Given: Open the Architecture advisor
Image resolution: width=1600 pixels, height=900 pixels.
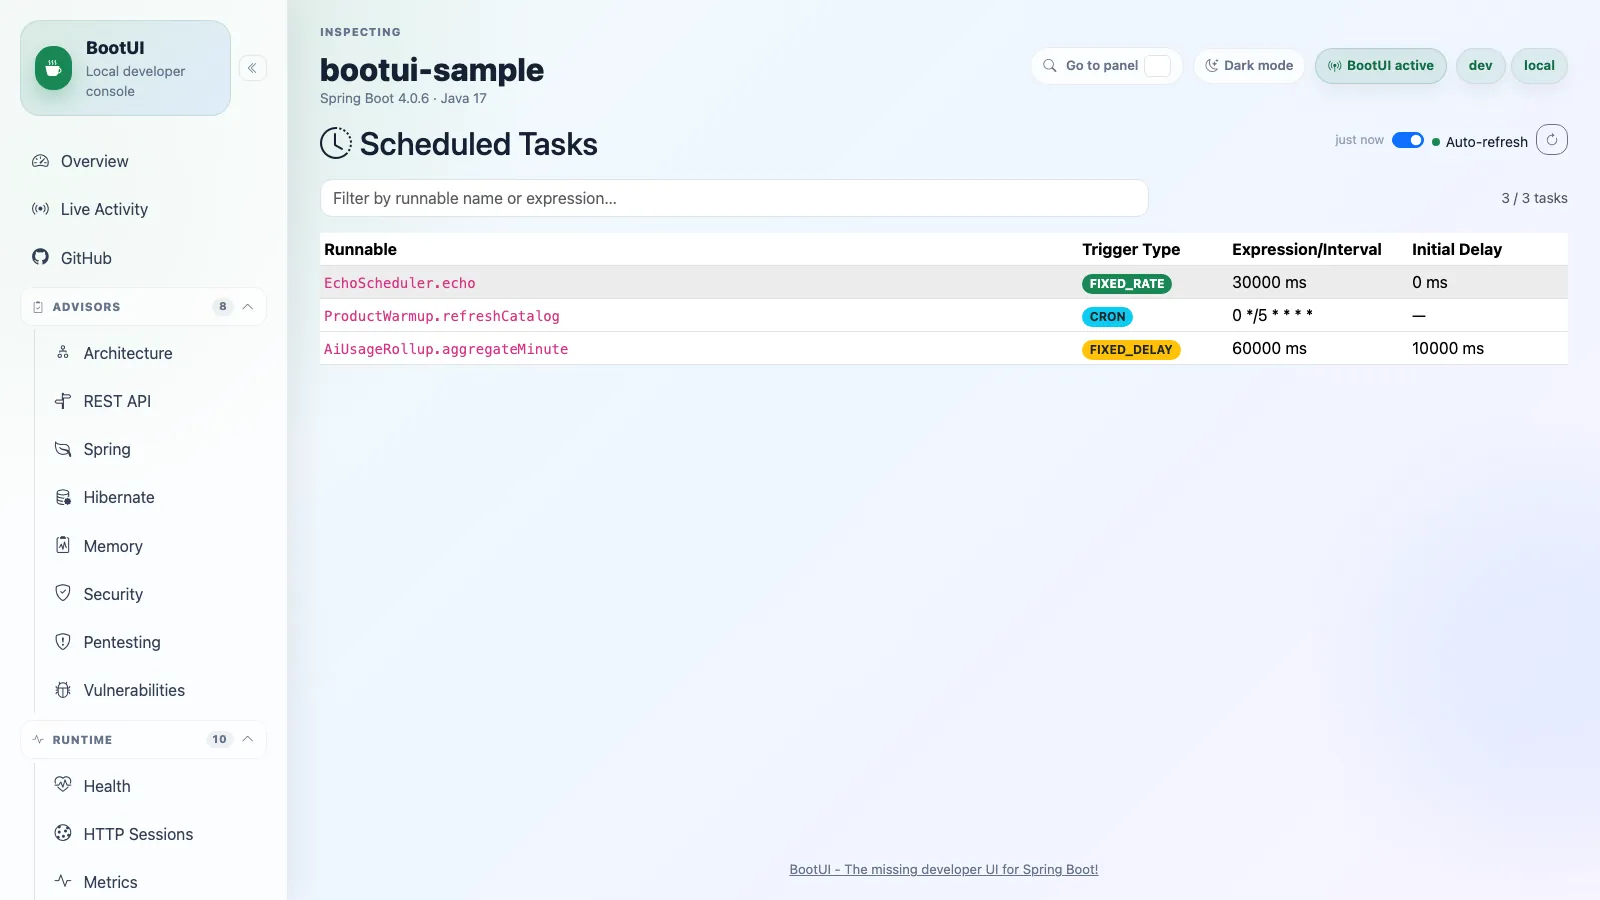Looking at the screenshot, I should point(128,353).
